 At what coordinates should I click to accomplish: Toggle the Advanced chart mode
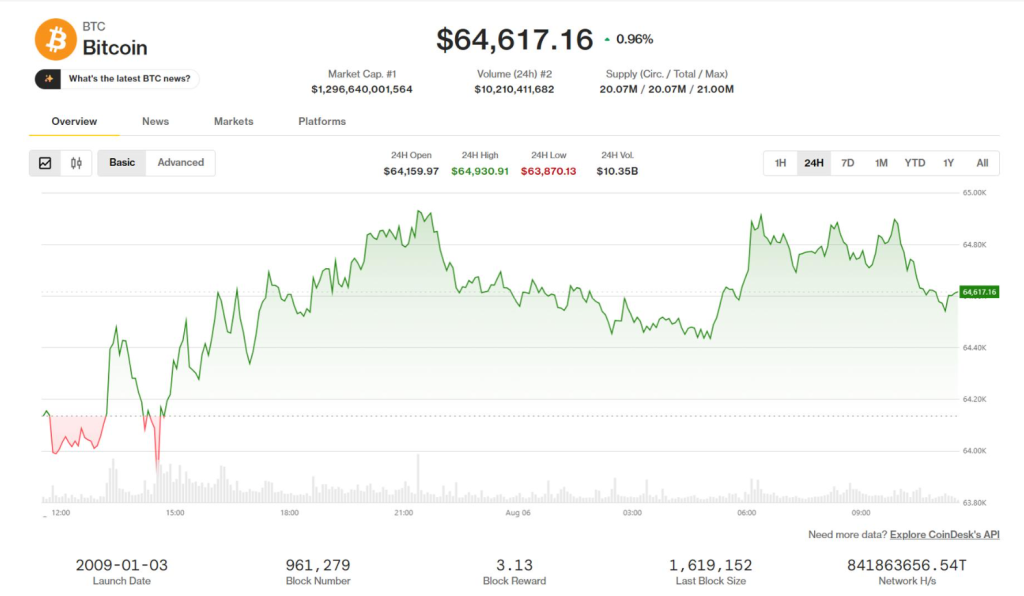pyautogui.click(x=180, y=163)
